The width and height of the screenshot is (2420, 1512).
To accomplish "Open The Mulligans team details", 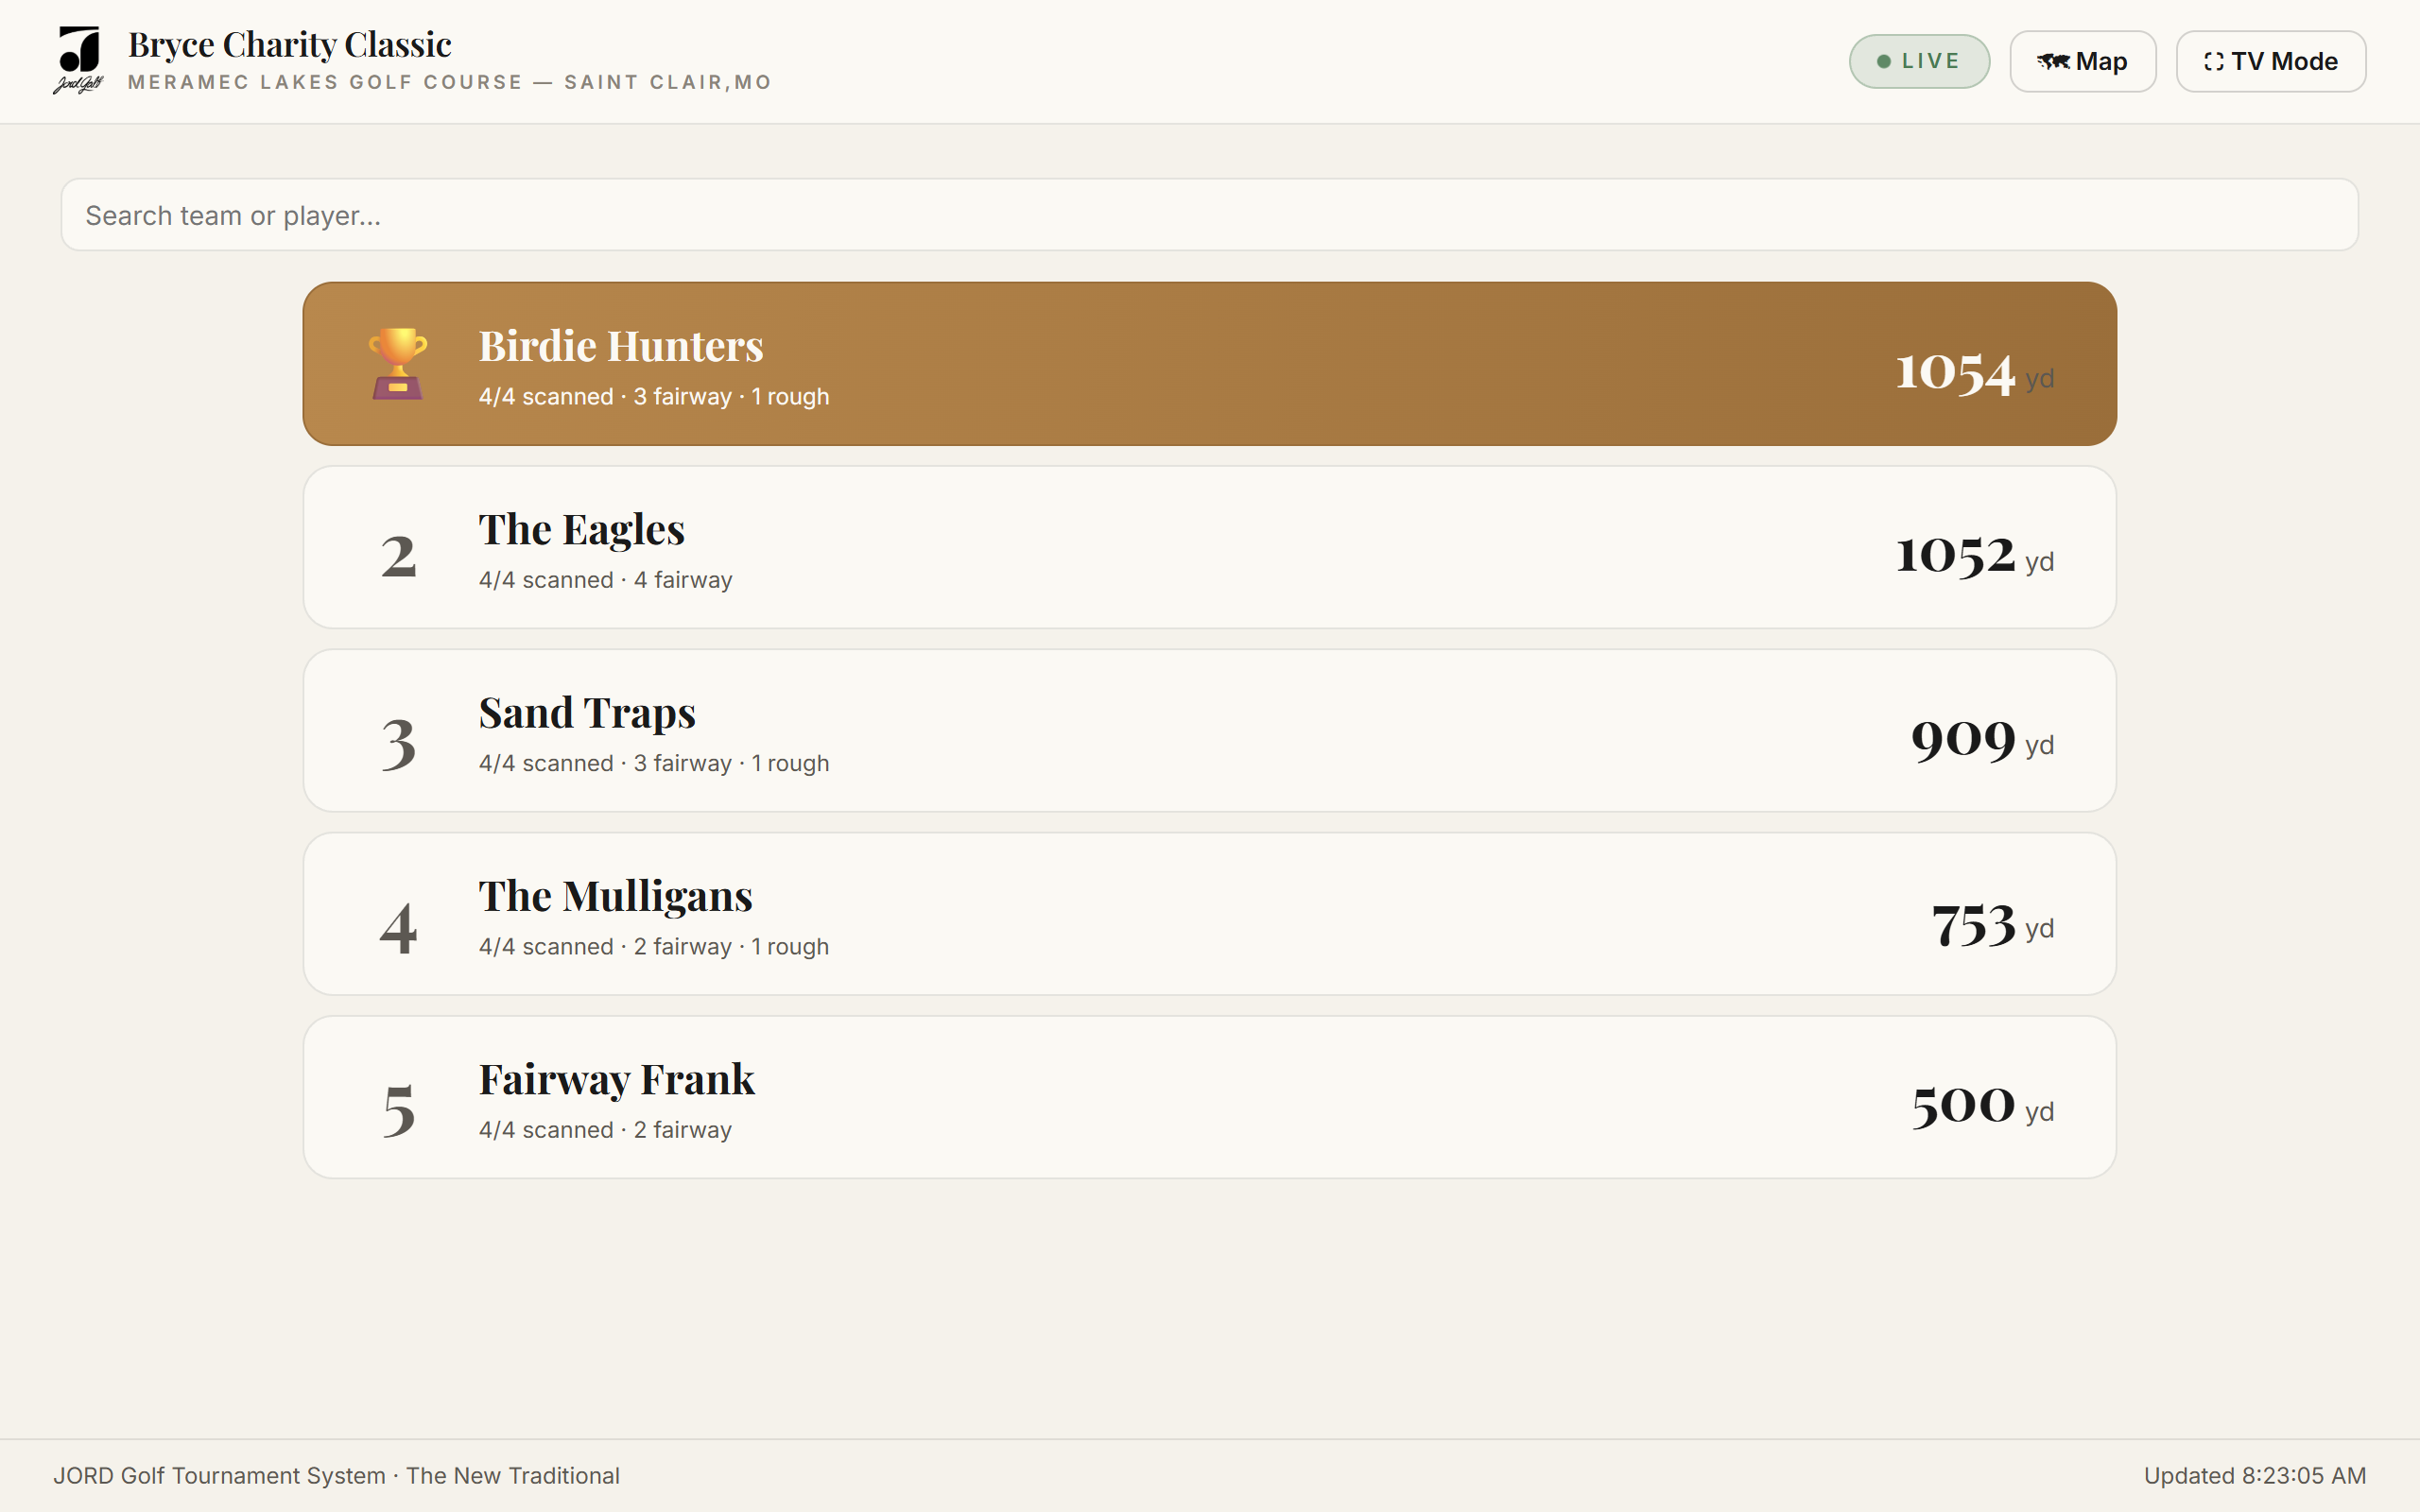I will click(x=1209, y=914).
